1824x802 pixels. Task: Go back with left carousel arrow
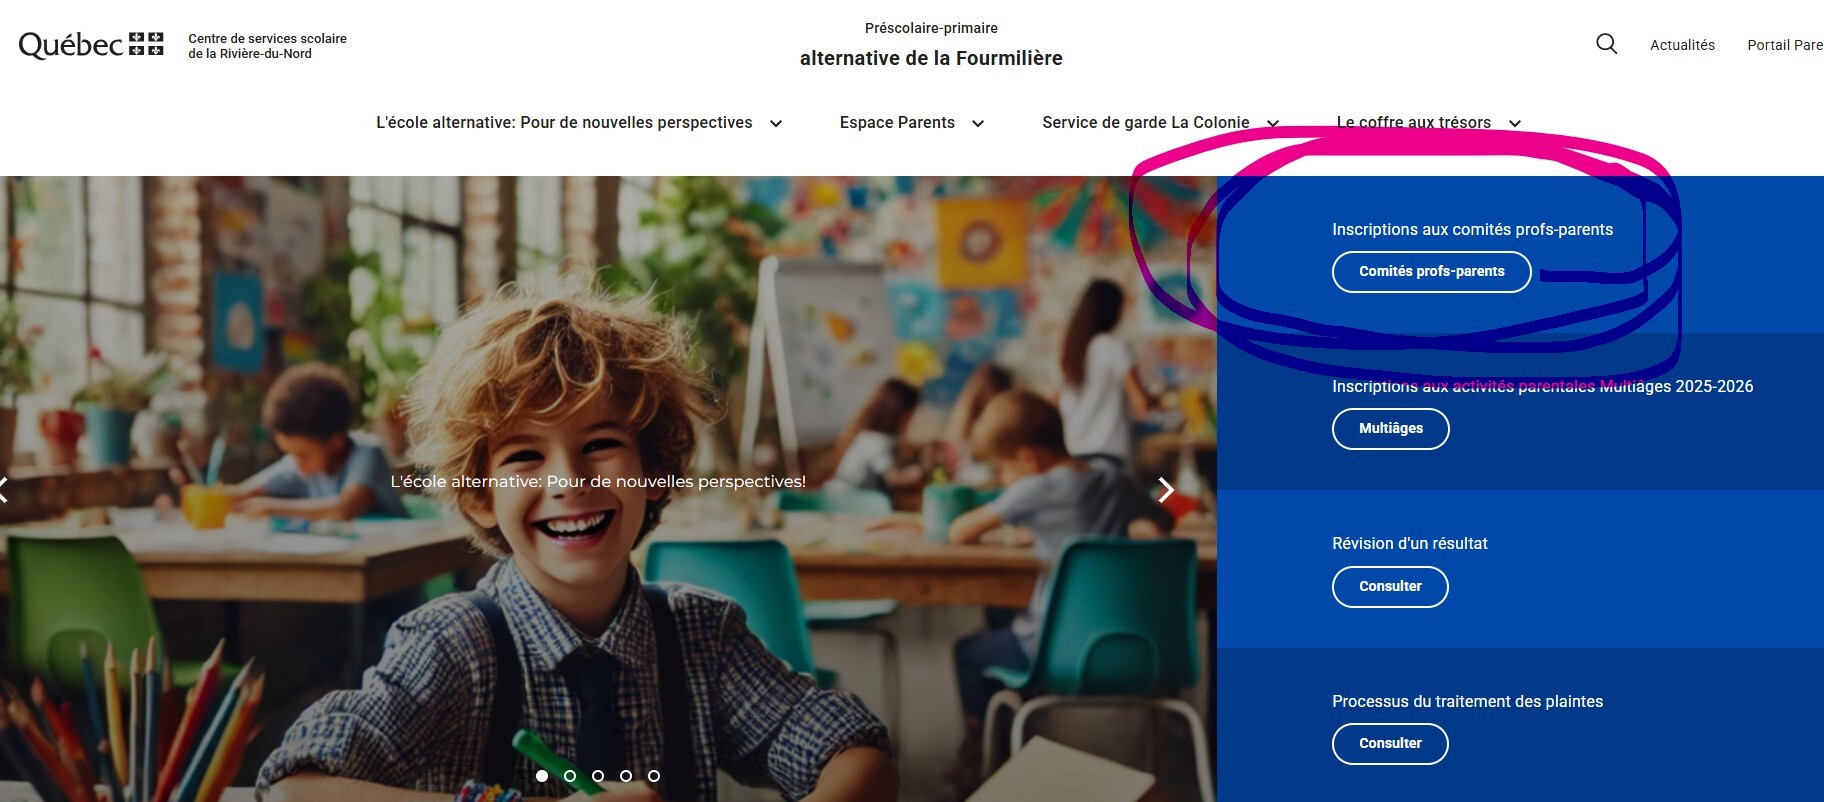(x=4, y=490)
